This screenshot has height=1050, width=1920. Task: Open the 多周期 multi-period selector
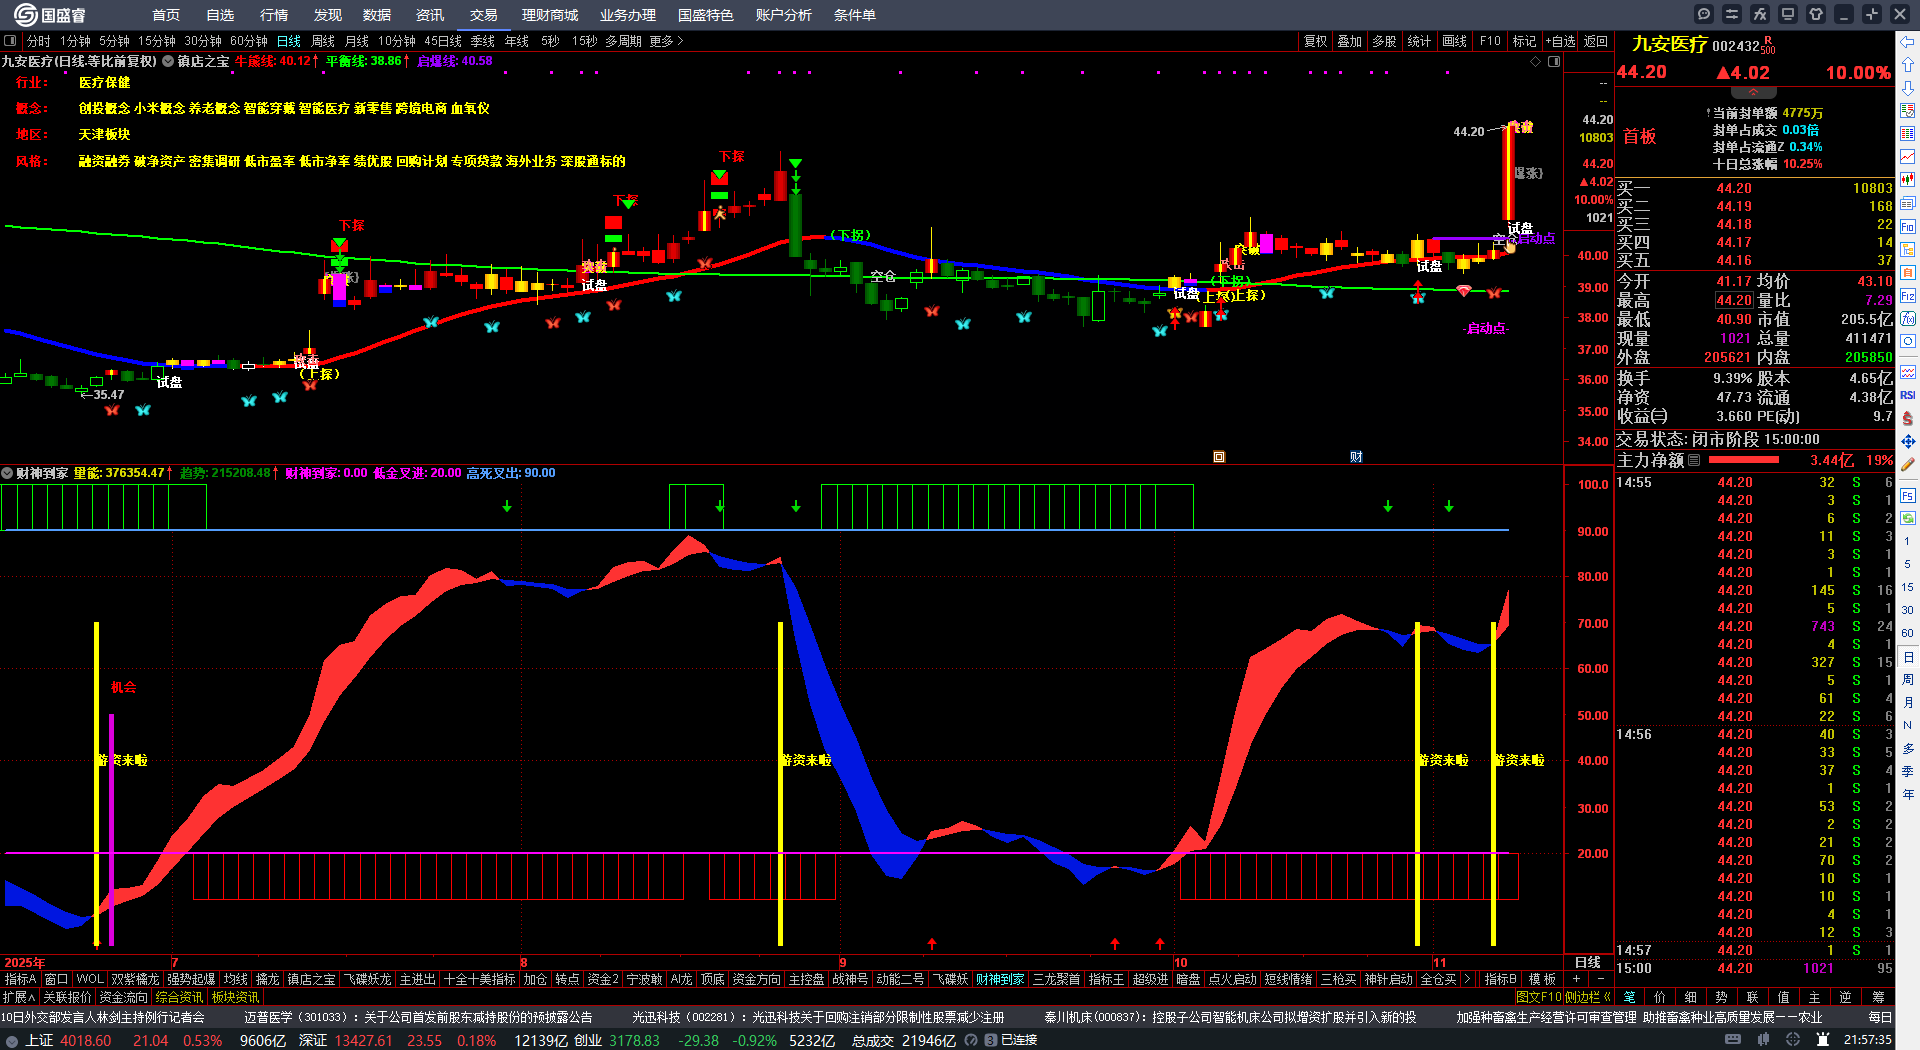pos(623,41)
